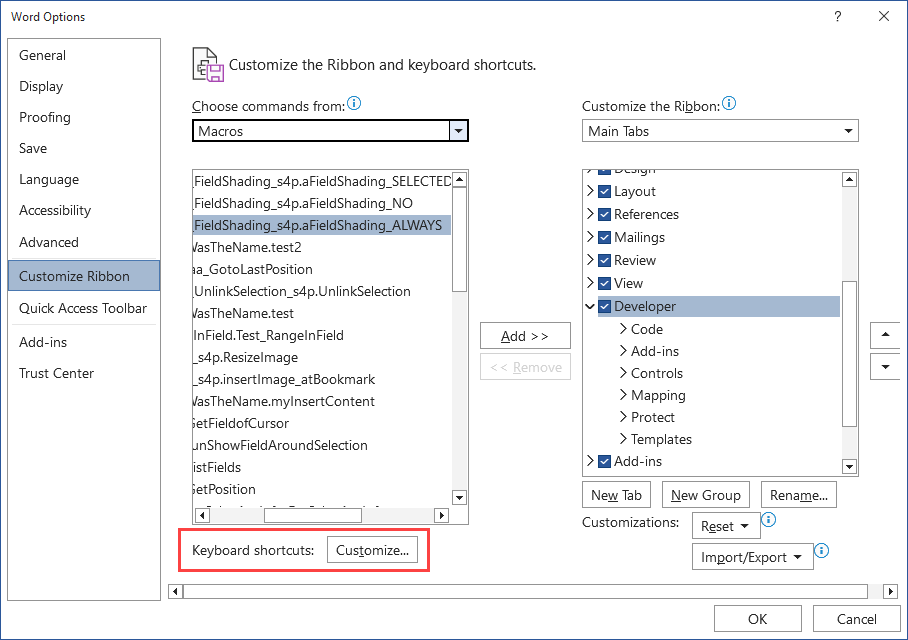Click dialog bottom scrollbar right arrow
The width and height of the screenshot is (908, 640).
[x=891, y=591]
